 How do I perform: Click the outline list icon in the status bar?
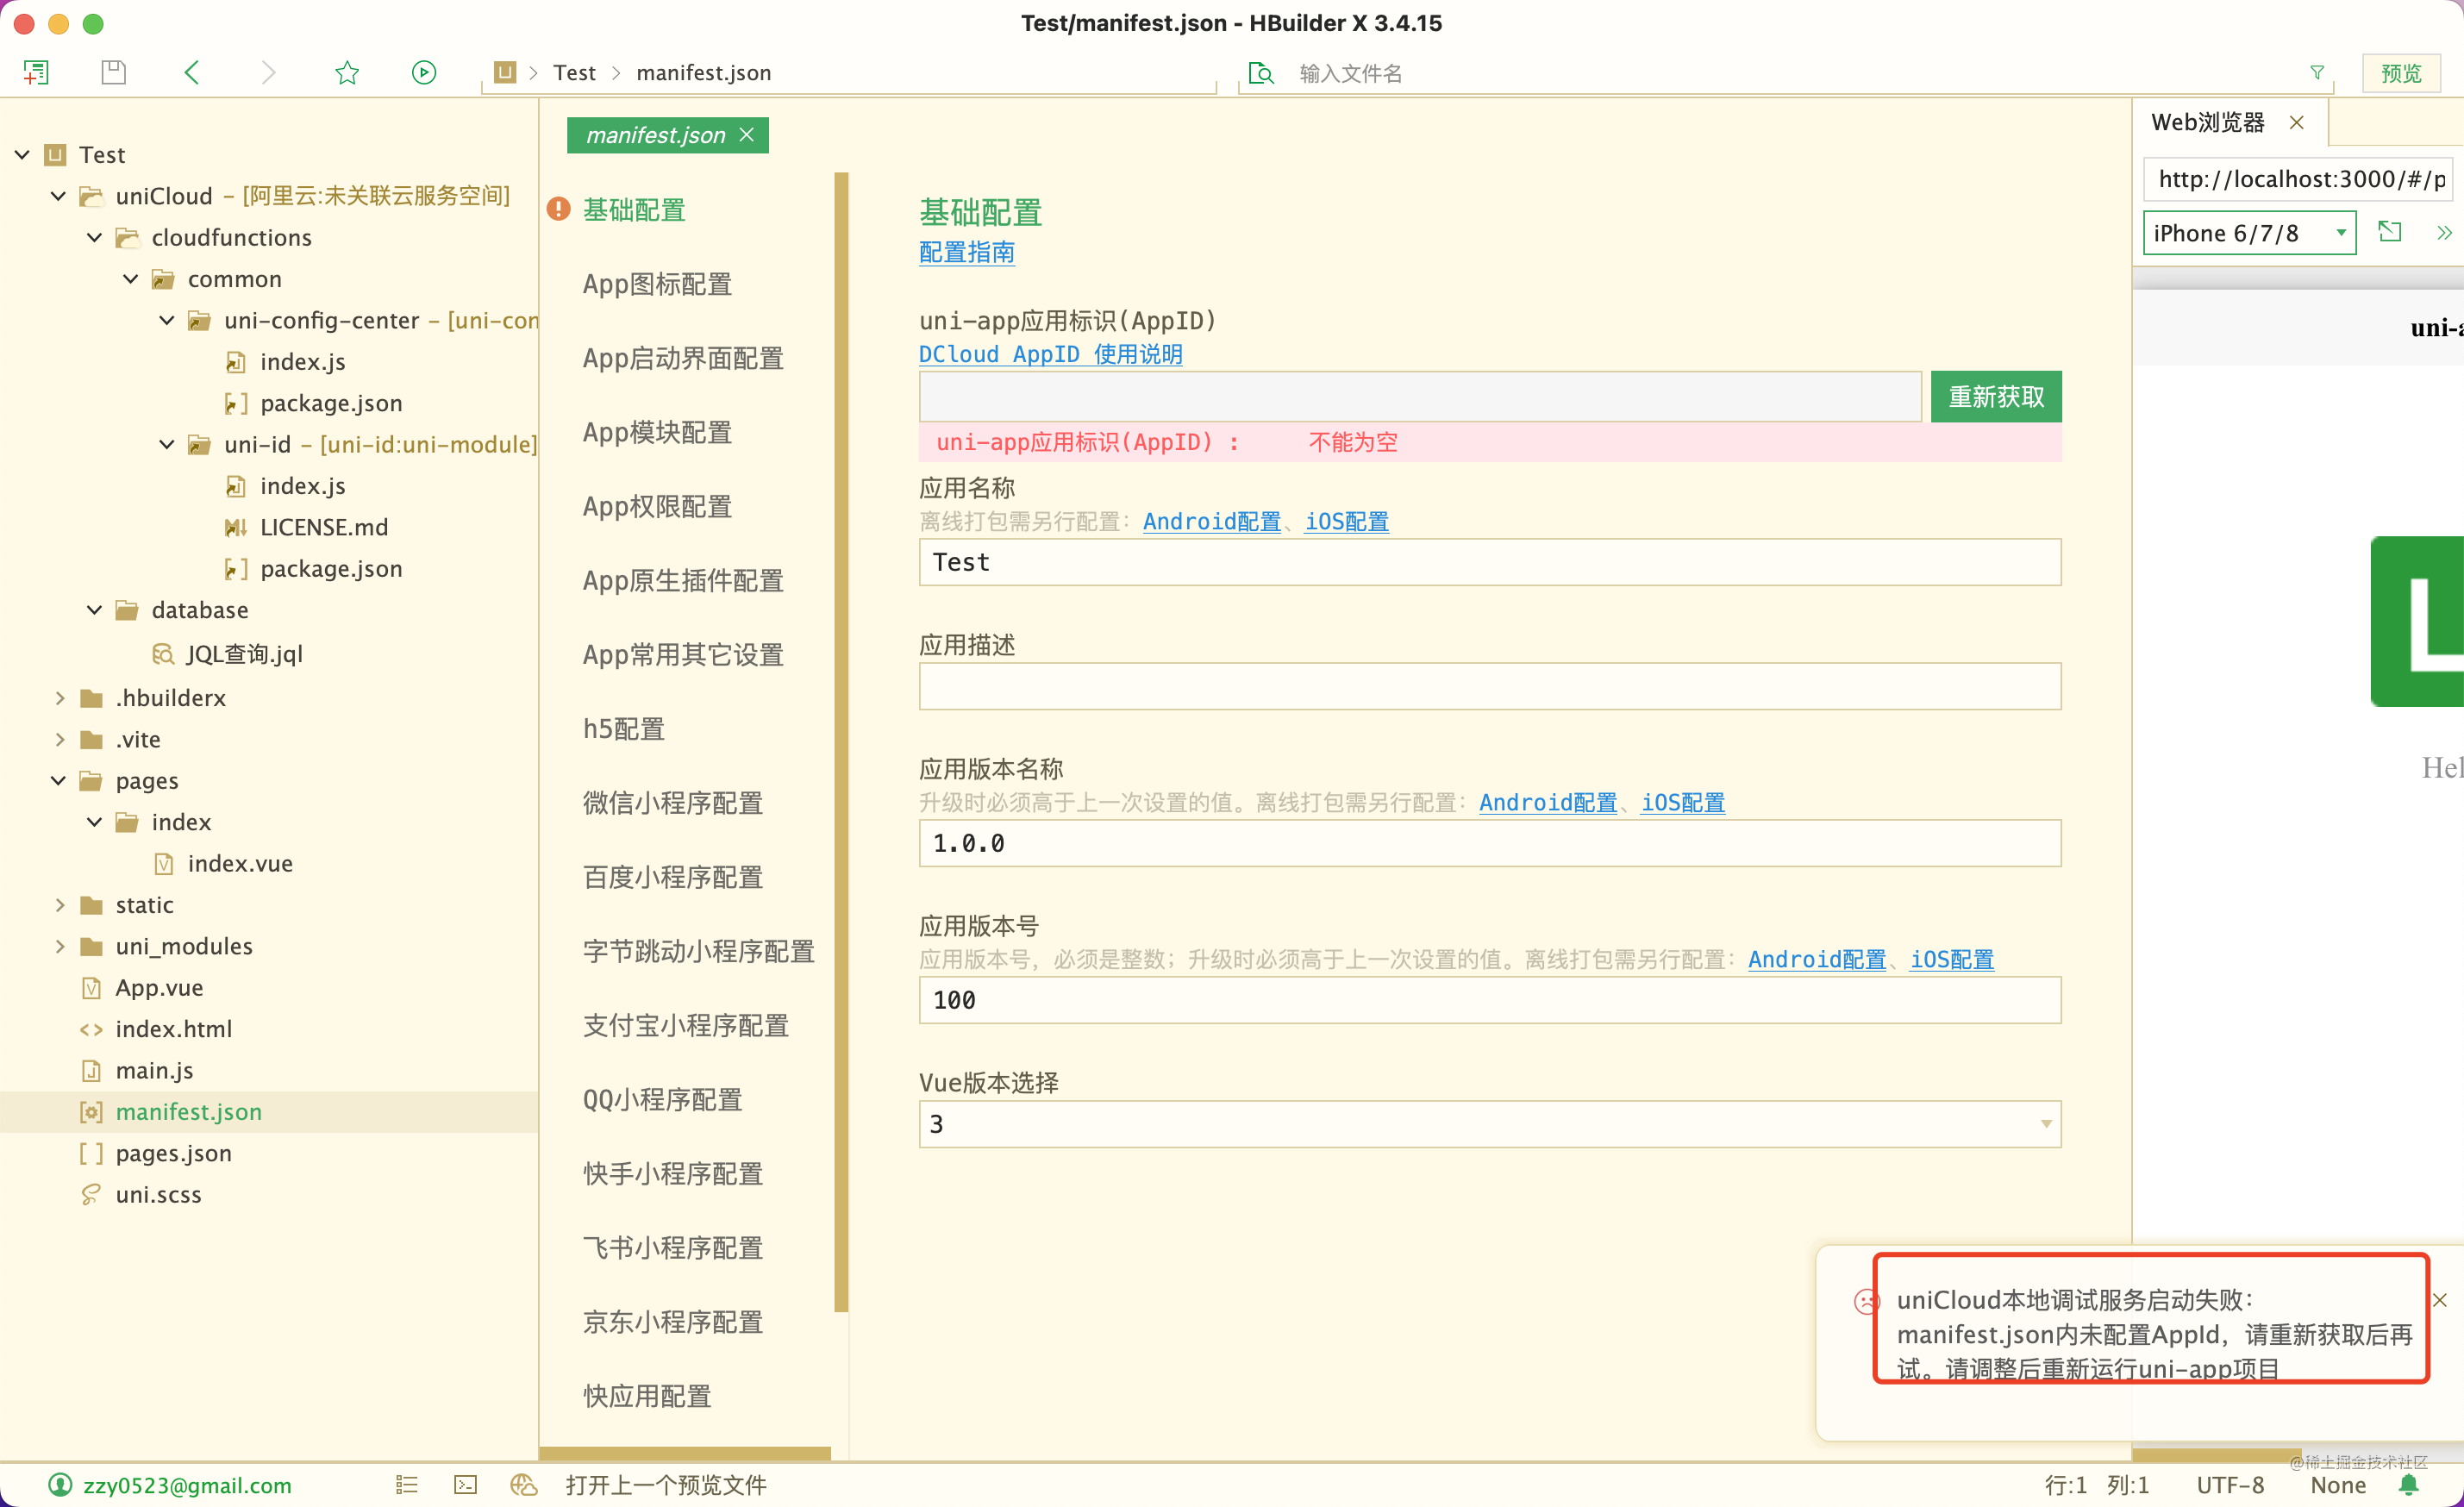[x=406, y=1484]
